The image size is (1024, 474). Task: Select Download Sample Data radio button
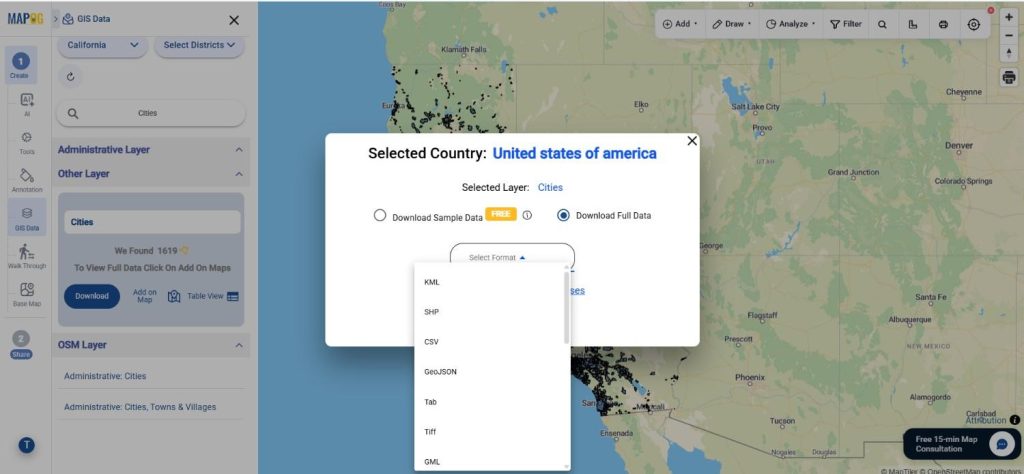(379, 215)
